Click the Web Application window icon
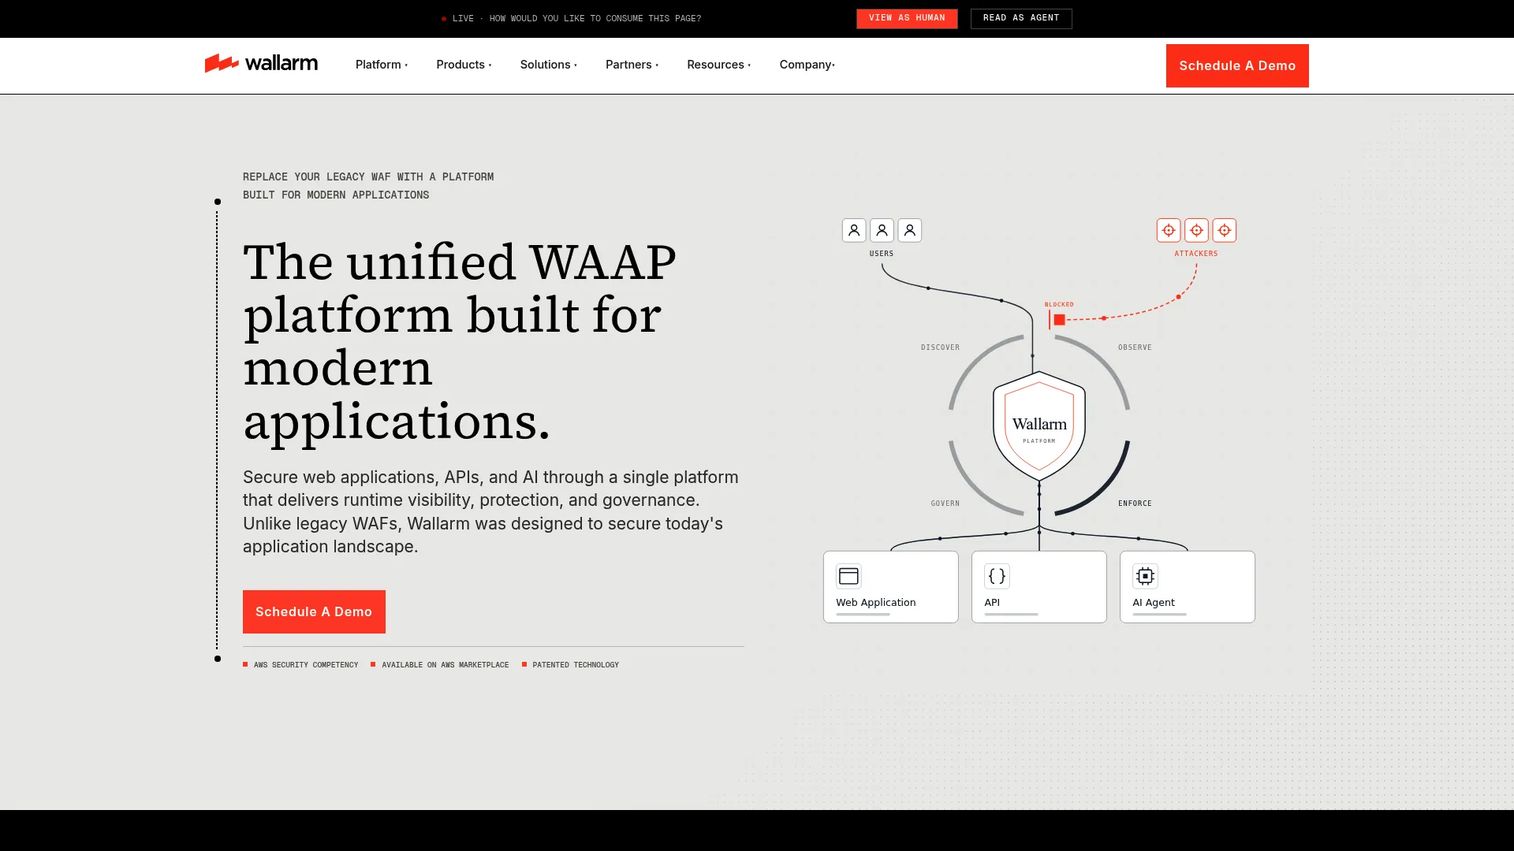 point(849,576)
